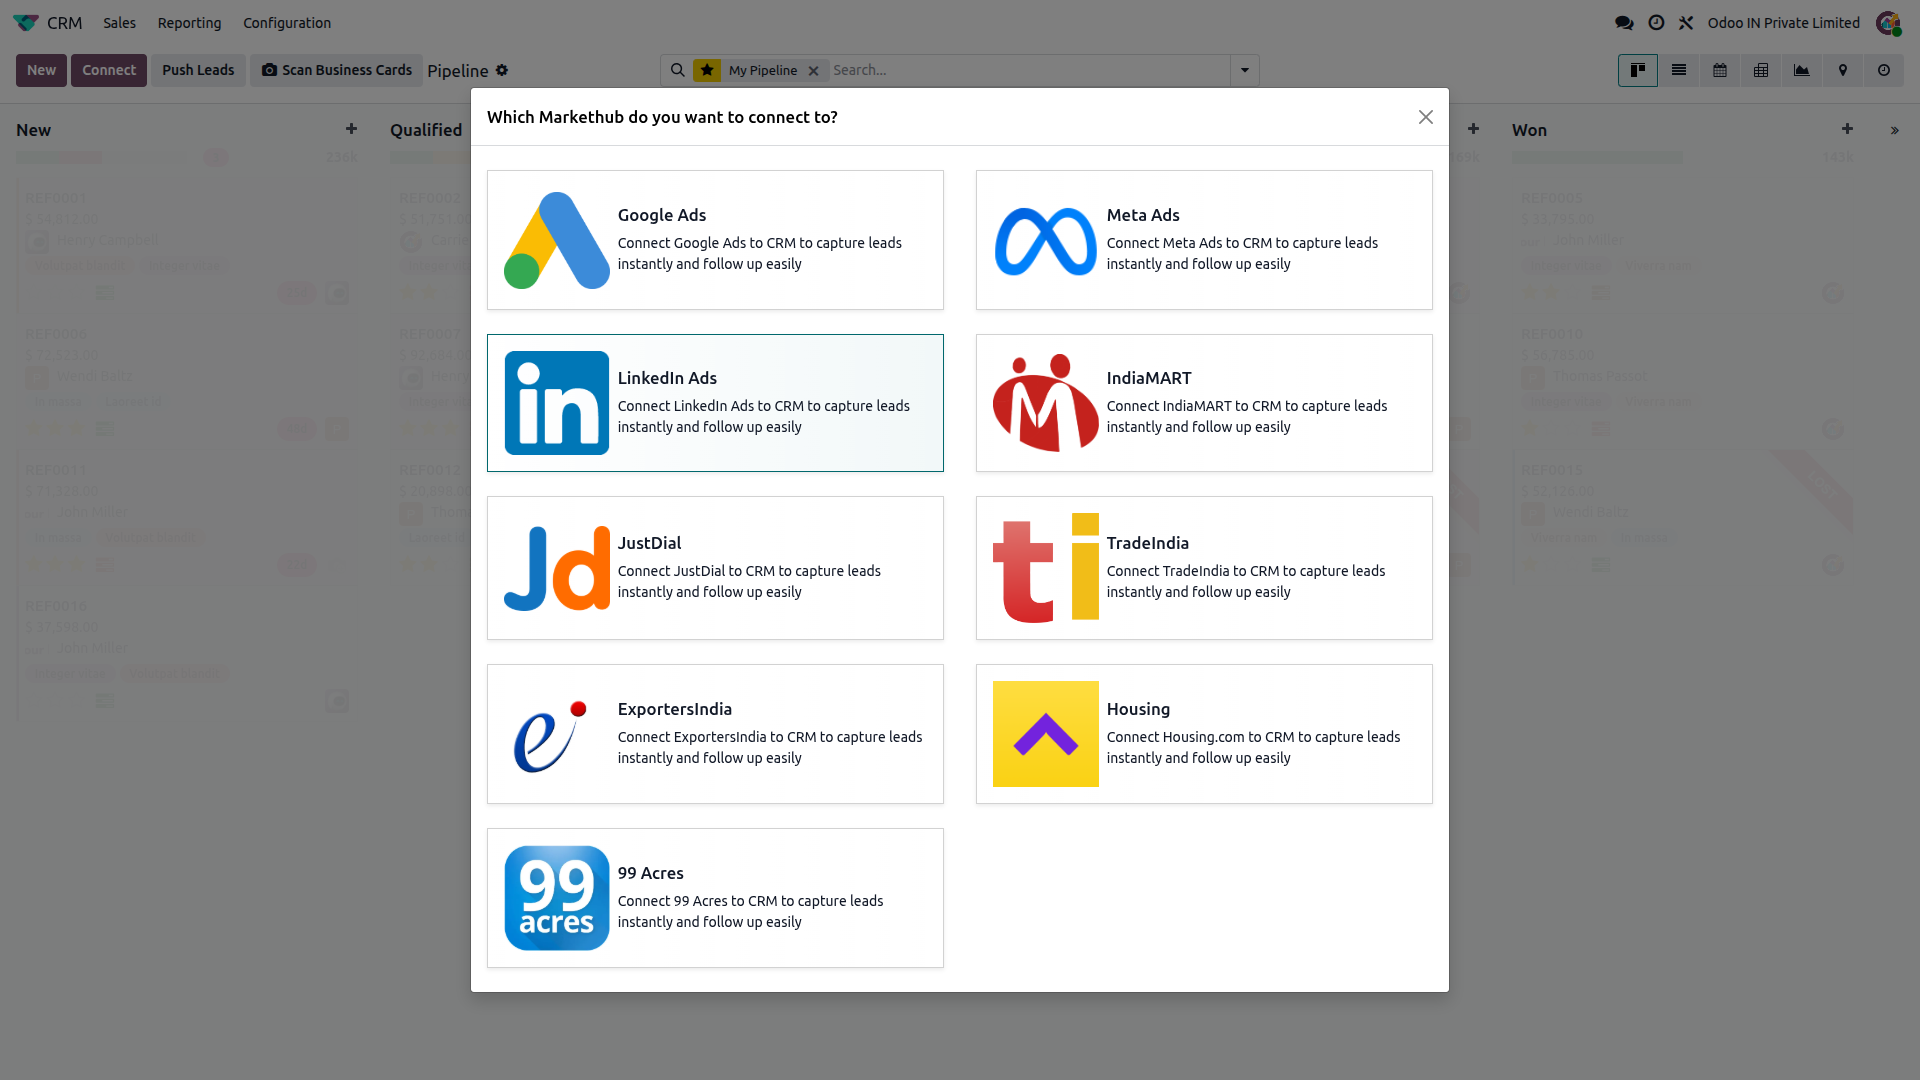Open the Sales menu

(119, 22)
